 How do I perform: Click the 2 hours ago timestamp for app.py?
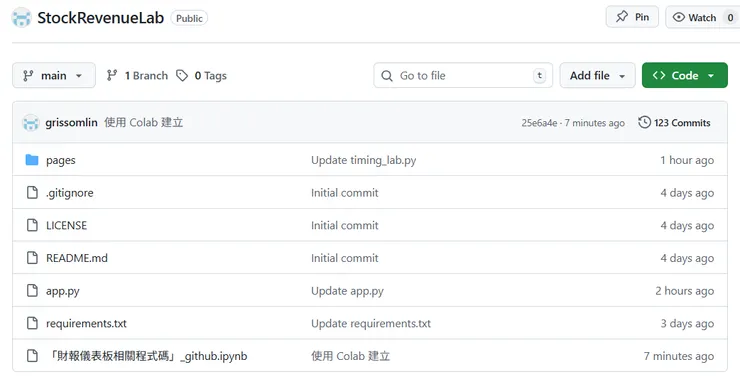click(x=684, y=291)
